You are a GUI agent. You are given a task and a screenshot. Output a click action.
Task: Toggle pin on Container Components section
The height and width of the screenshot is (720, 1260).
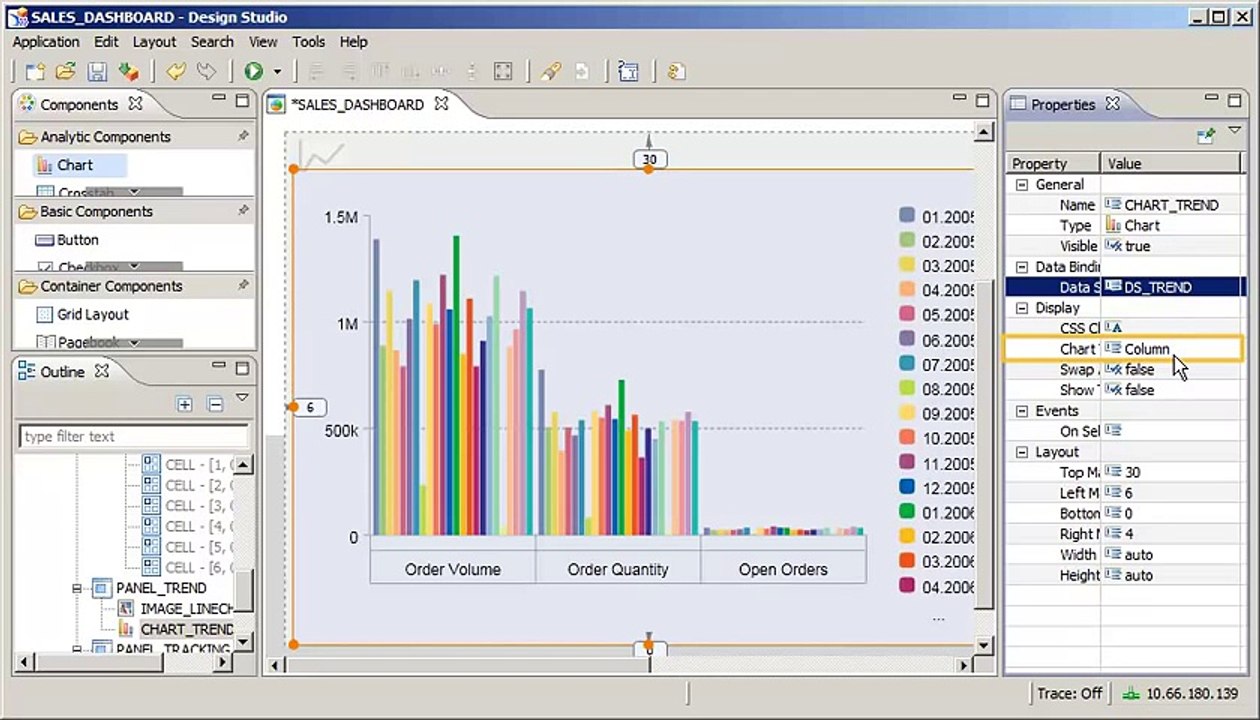point(243,285)
